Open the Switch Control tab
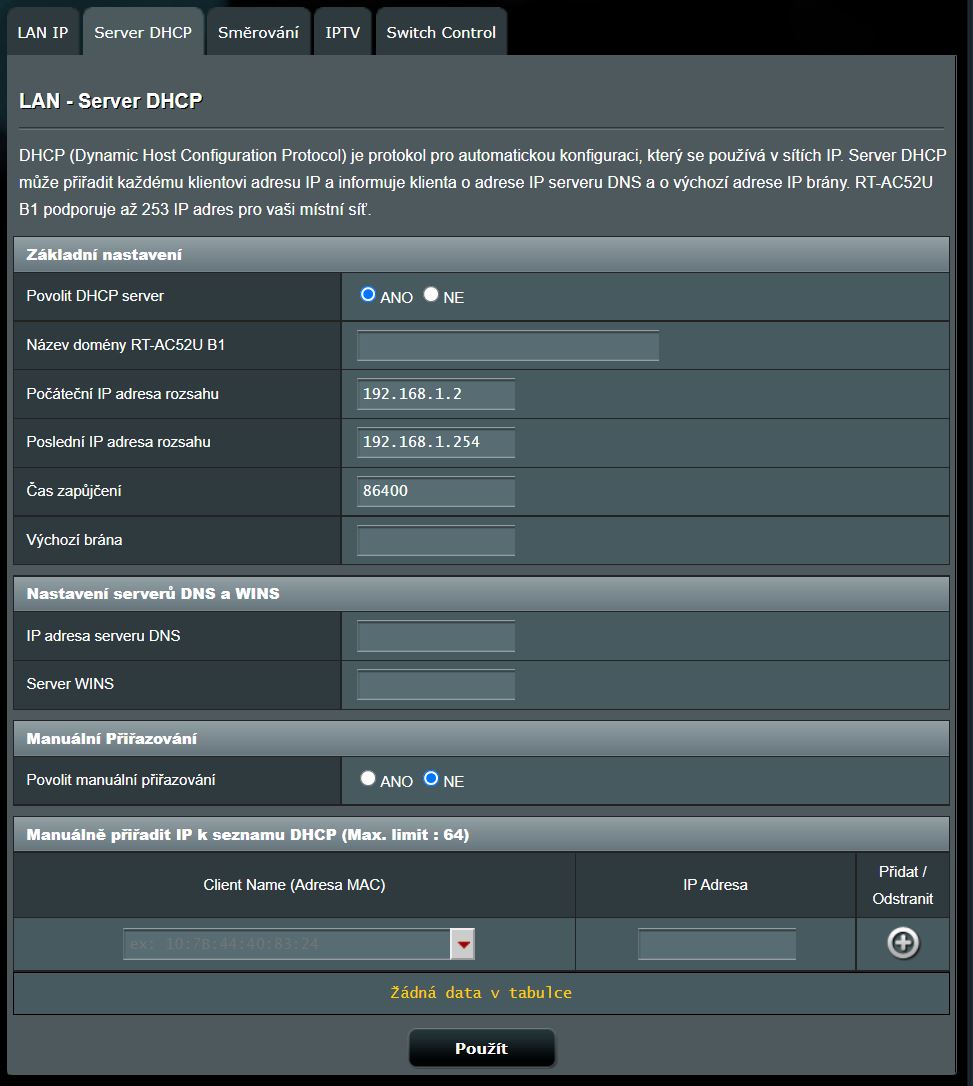 [441, 32]
